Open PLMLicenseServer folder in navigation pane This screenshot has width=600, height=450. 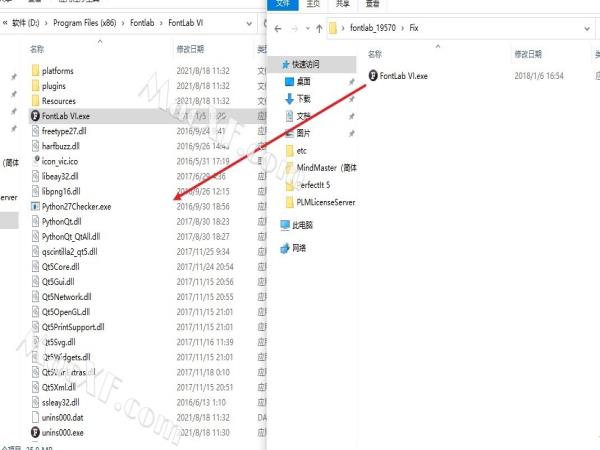(326, 202)
